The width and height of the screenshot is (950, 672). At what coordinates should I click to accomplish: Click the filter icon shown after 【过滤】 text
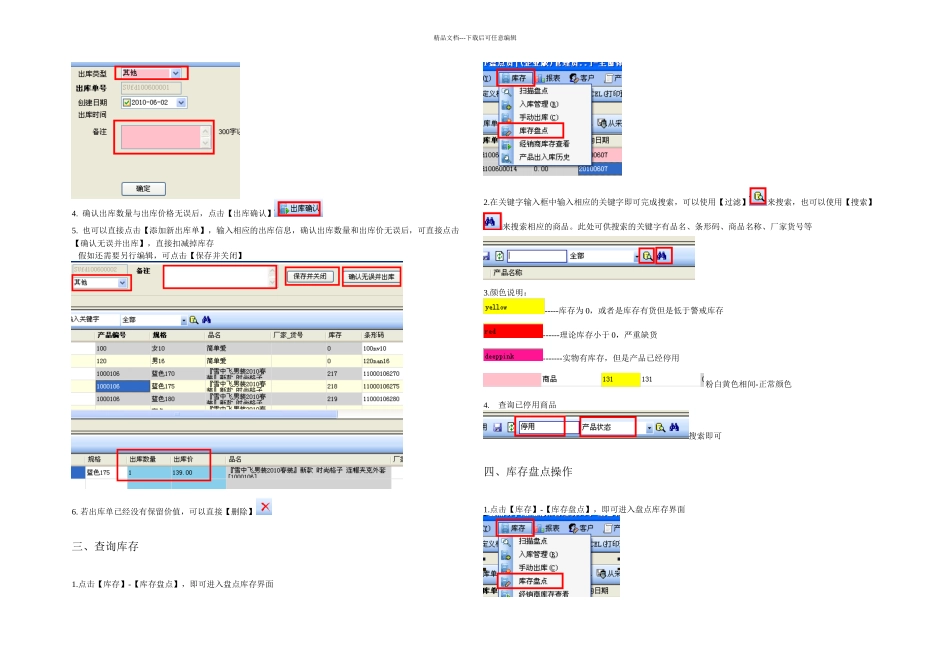point(758,196)
